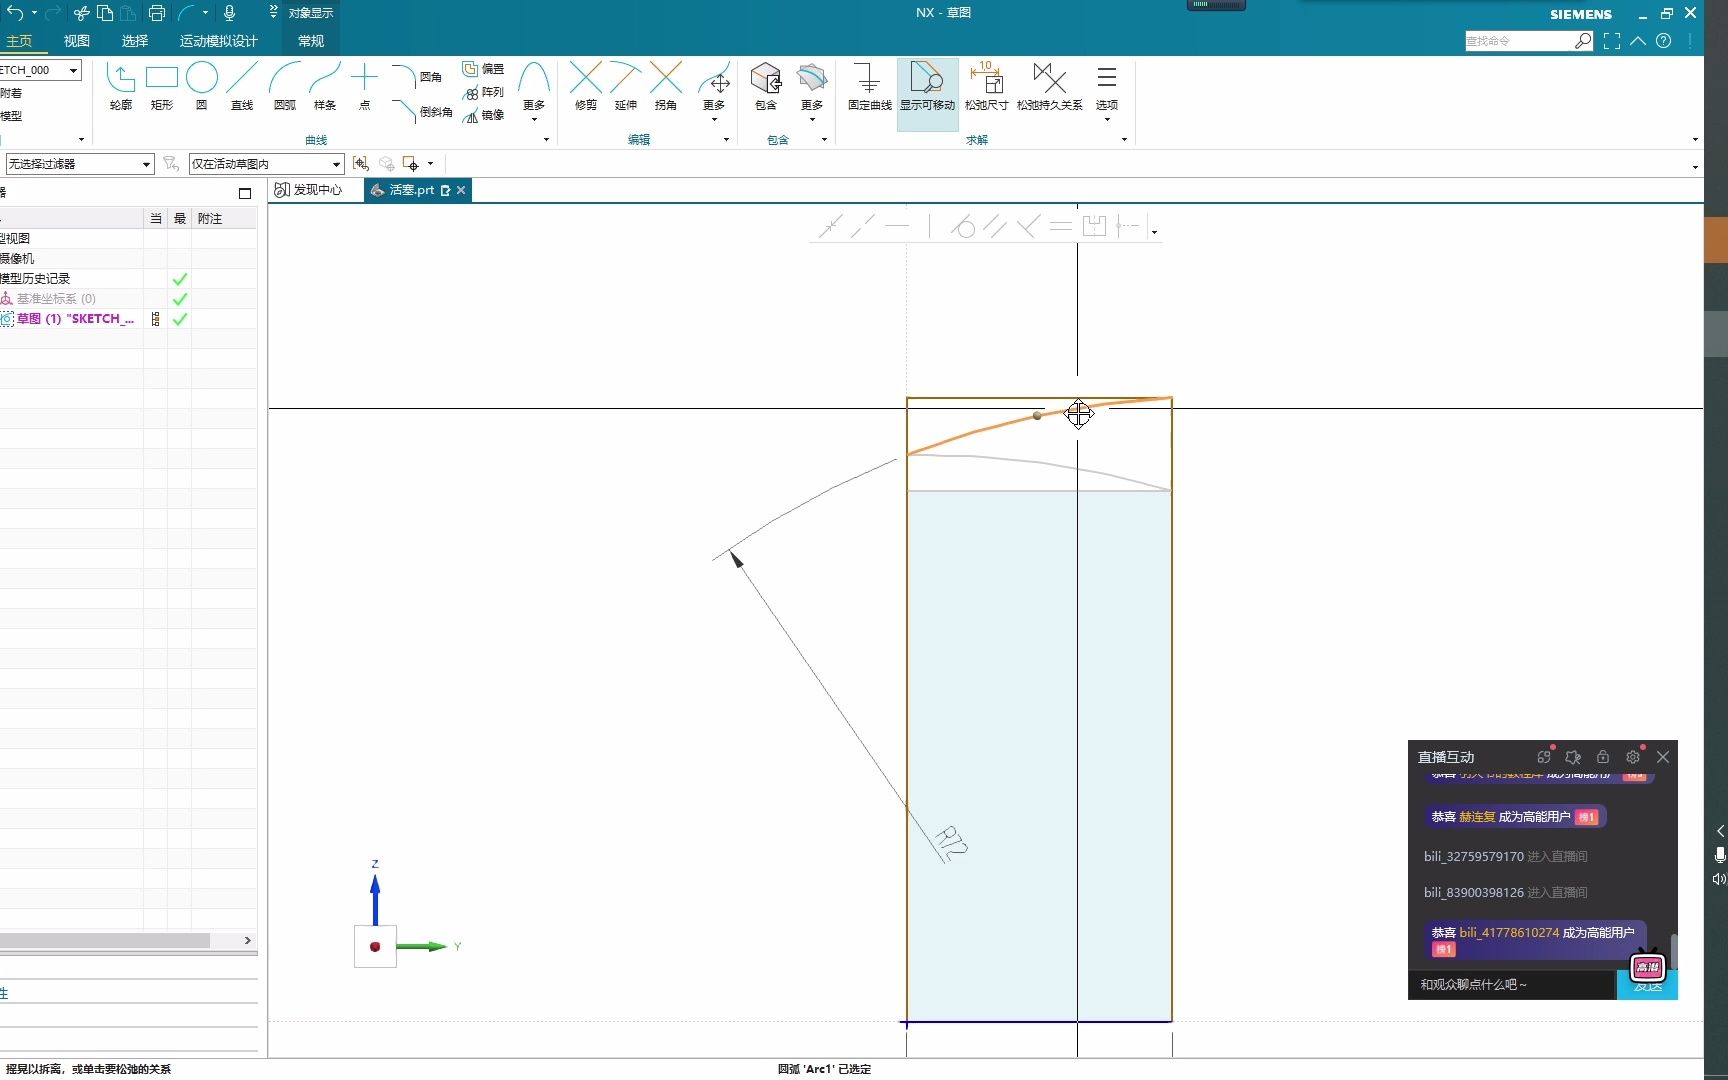Close the 活塞.prt document tab
1728x1080 pixels.
point(461,190)
